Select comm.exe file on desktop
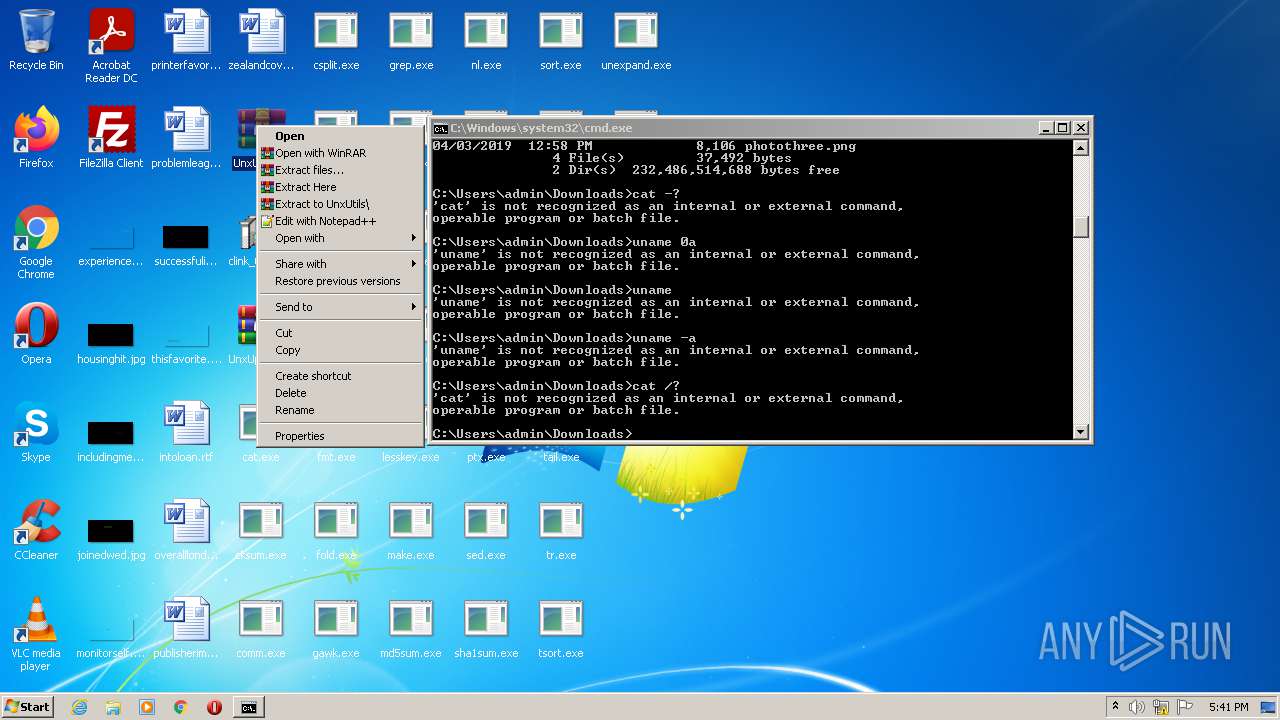The height and width of the screenshot is (720, 1280). 261,628
